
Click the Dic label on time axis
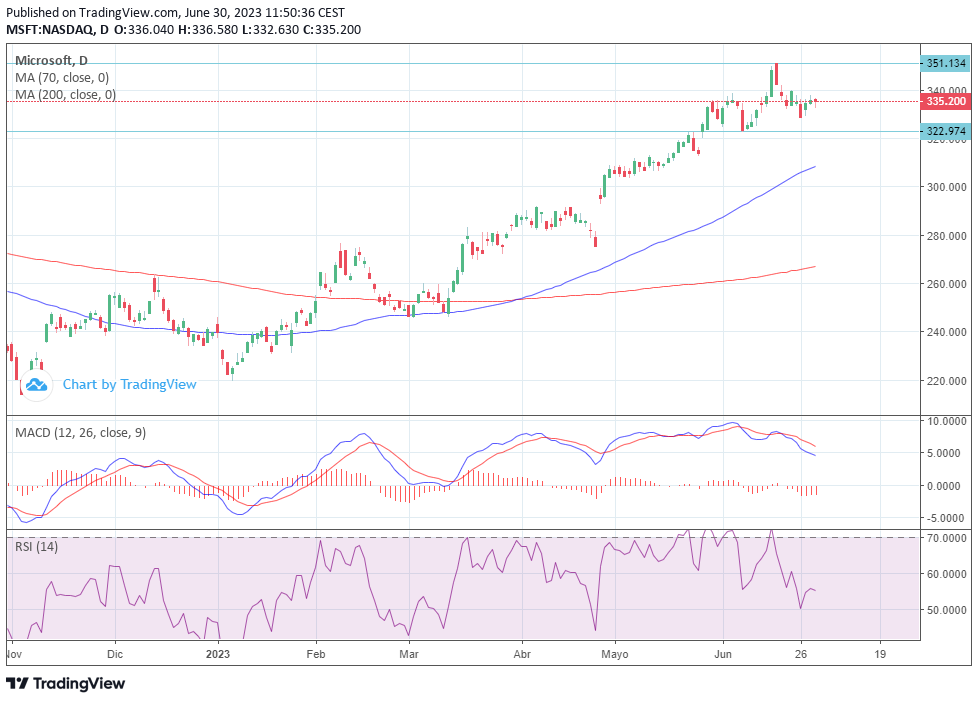[115, 654]
